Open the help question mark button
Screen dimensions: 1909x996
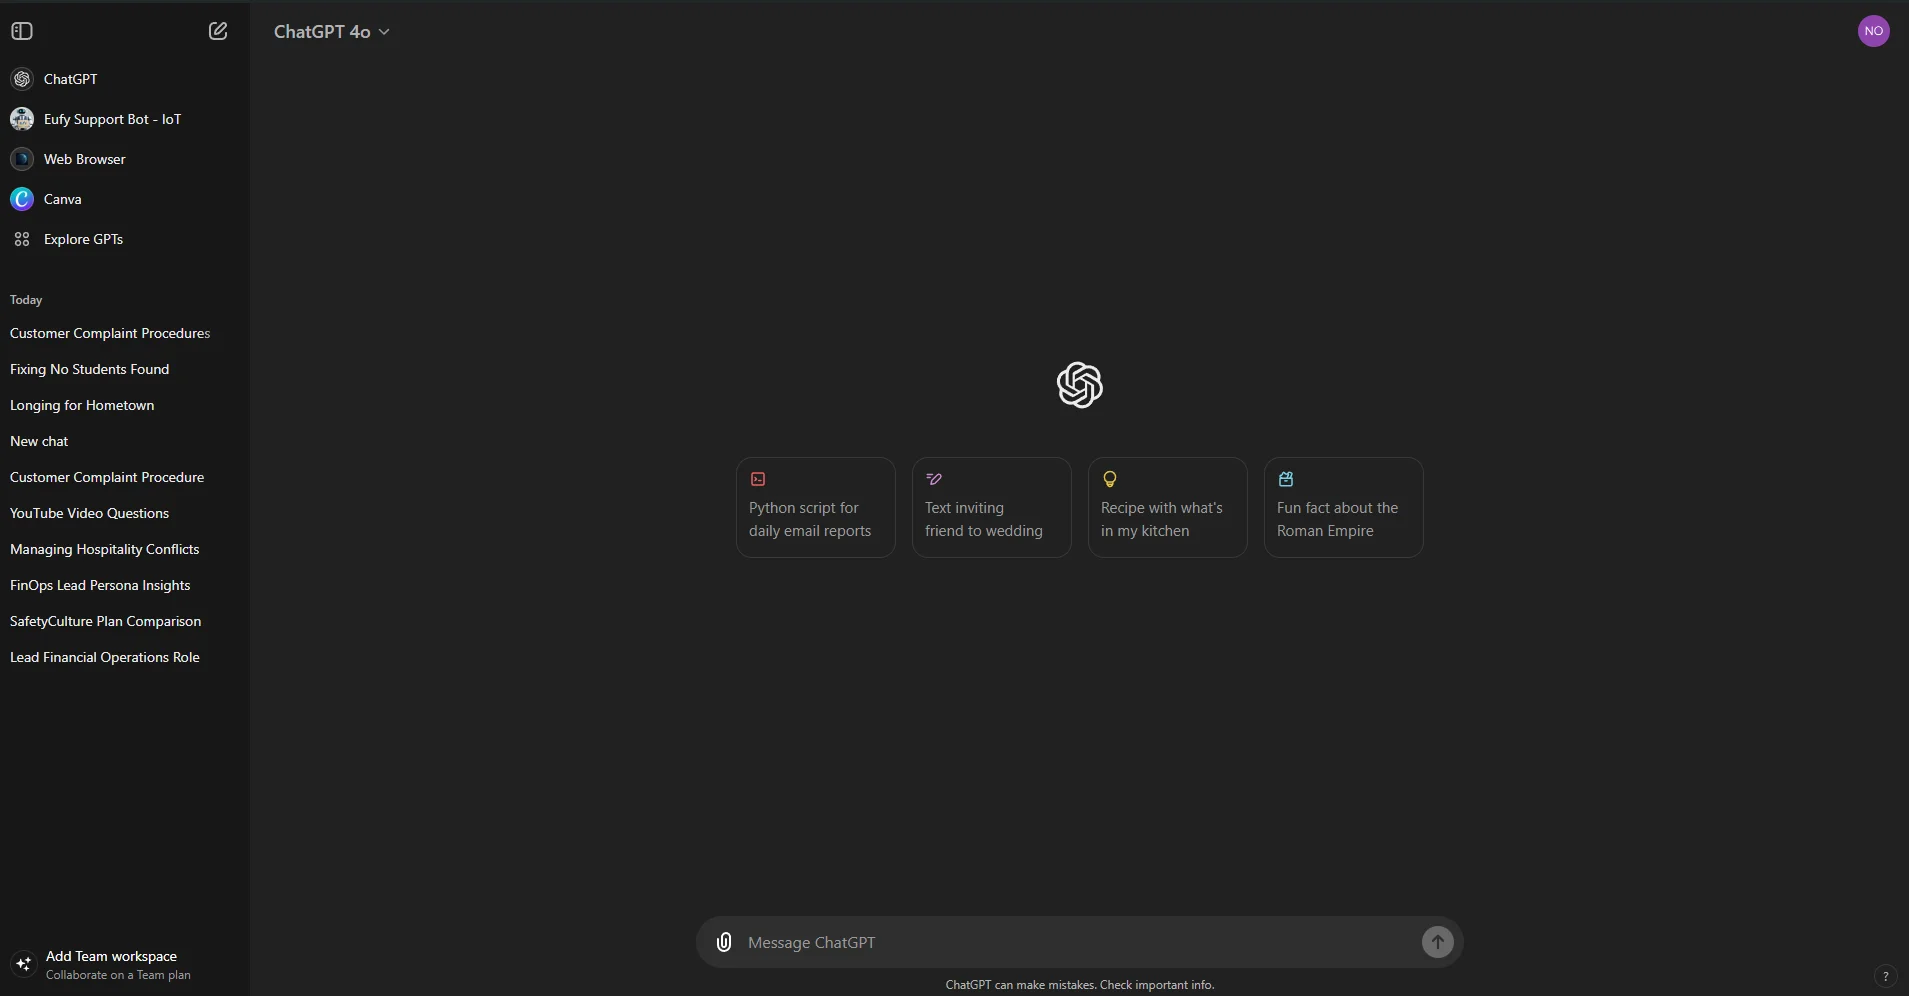tap(1885, 976)
